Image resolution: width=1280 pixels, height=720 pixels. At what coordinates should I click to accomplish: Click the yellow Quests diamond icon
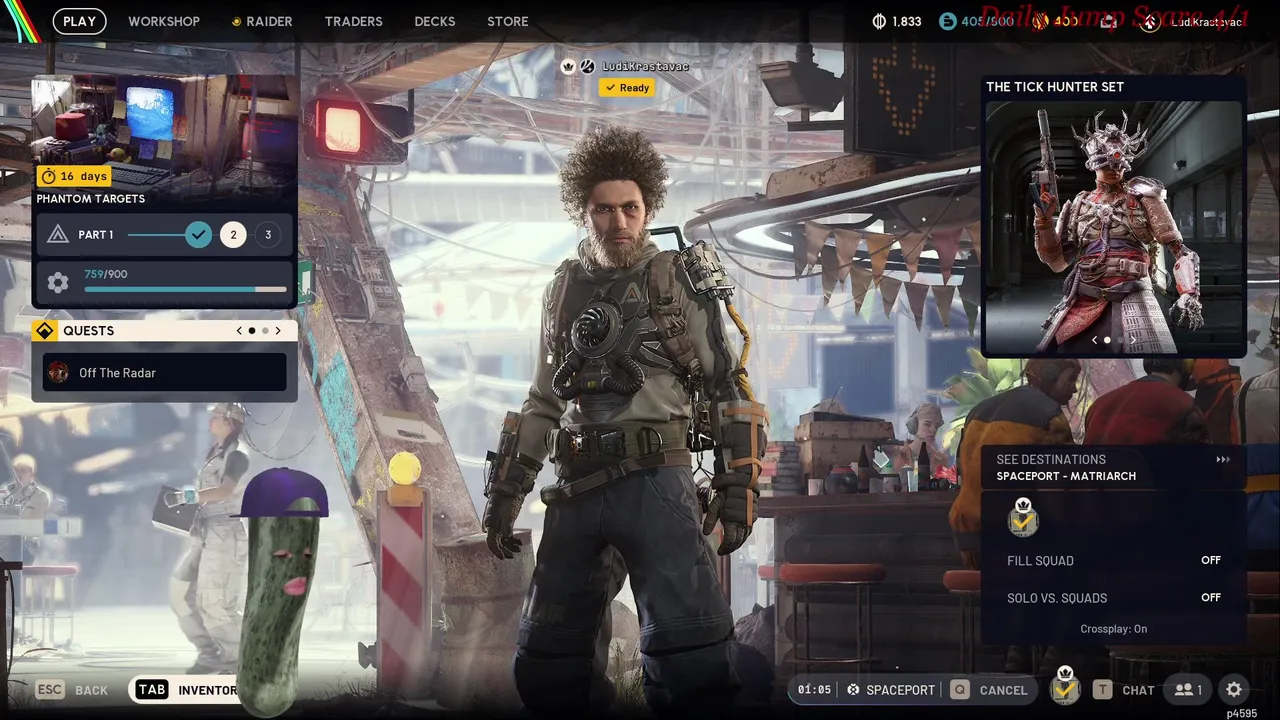45,331
